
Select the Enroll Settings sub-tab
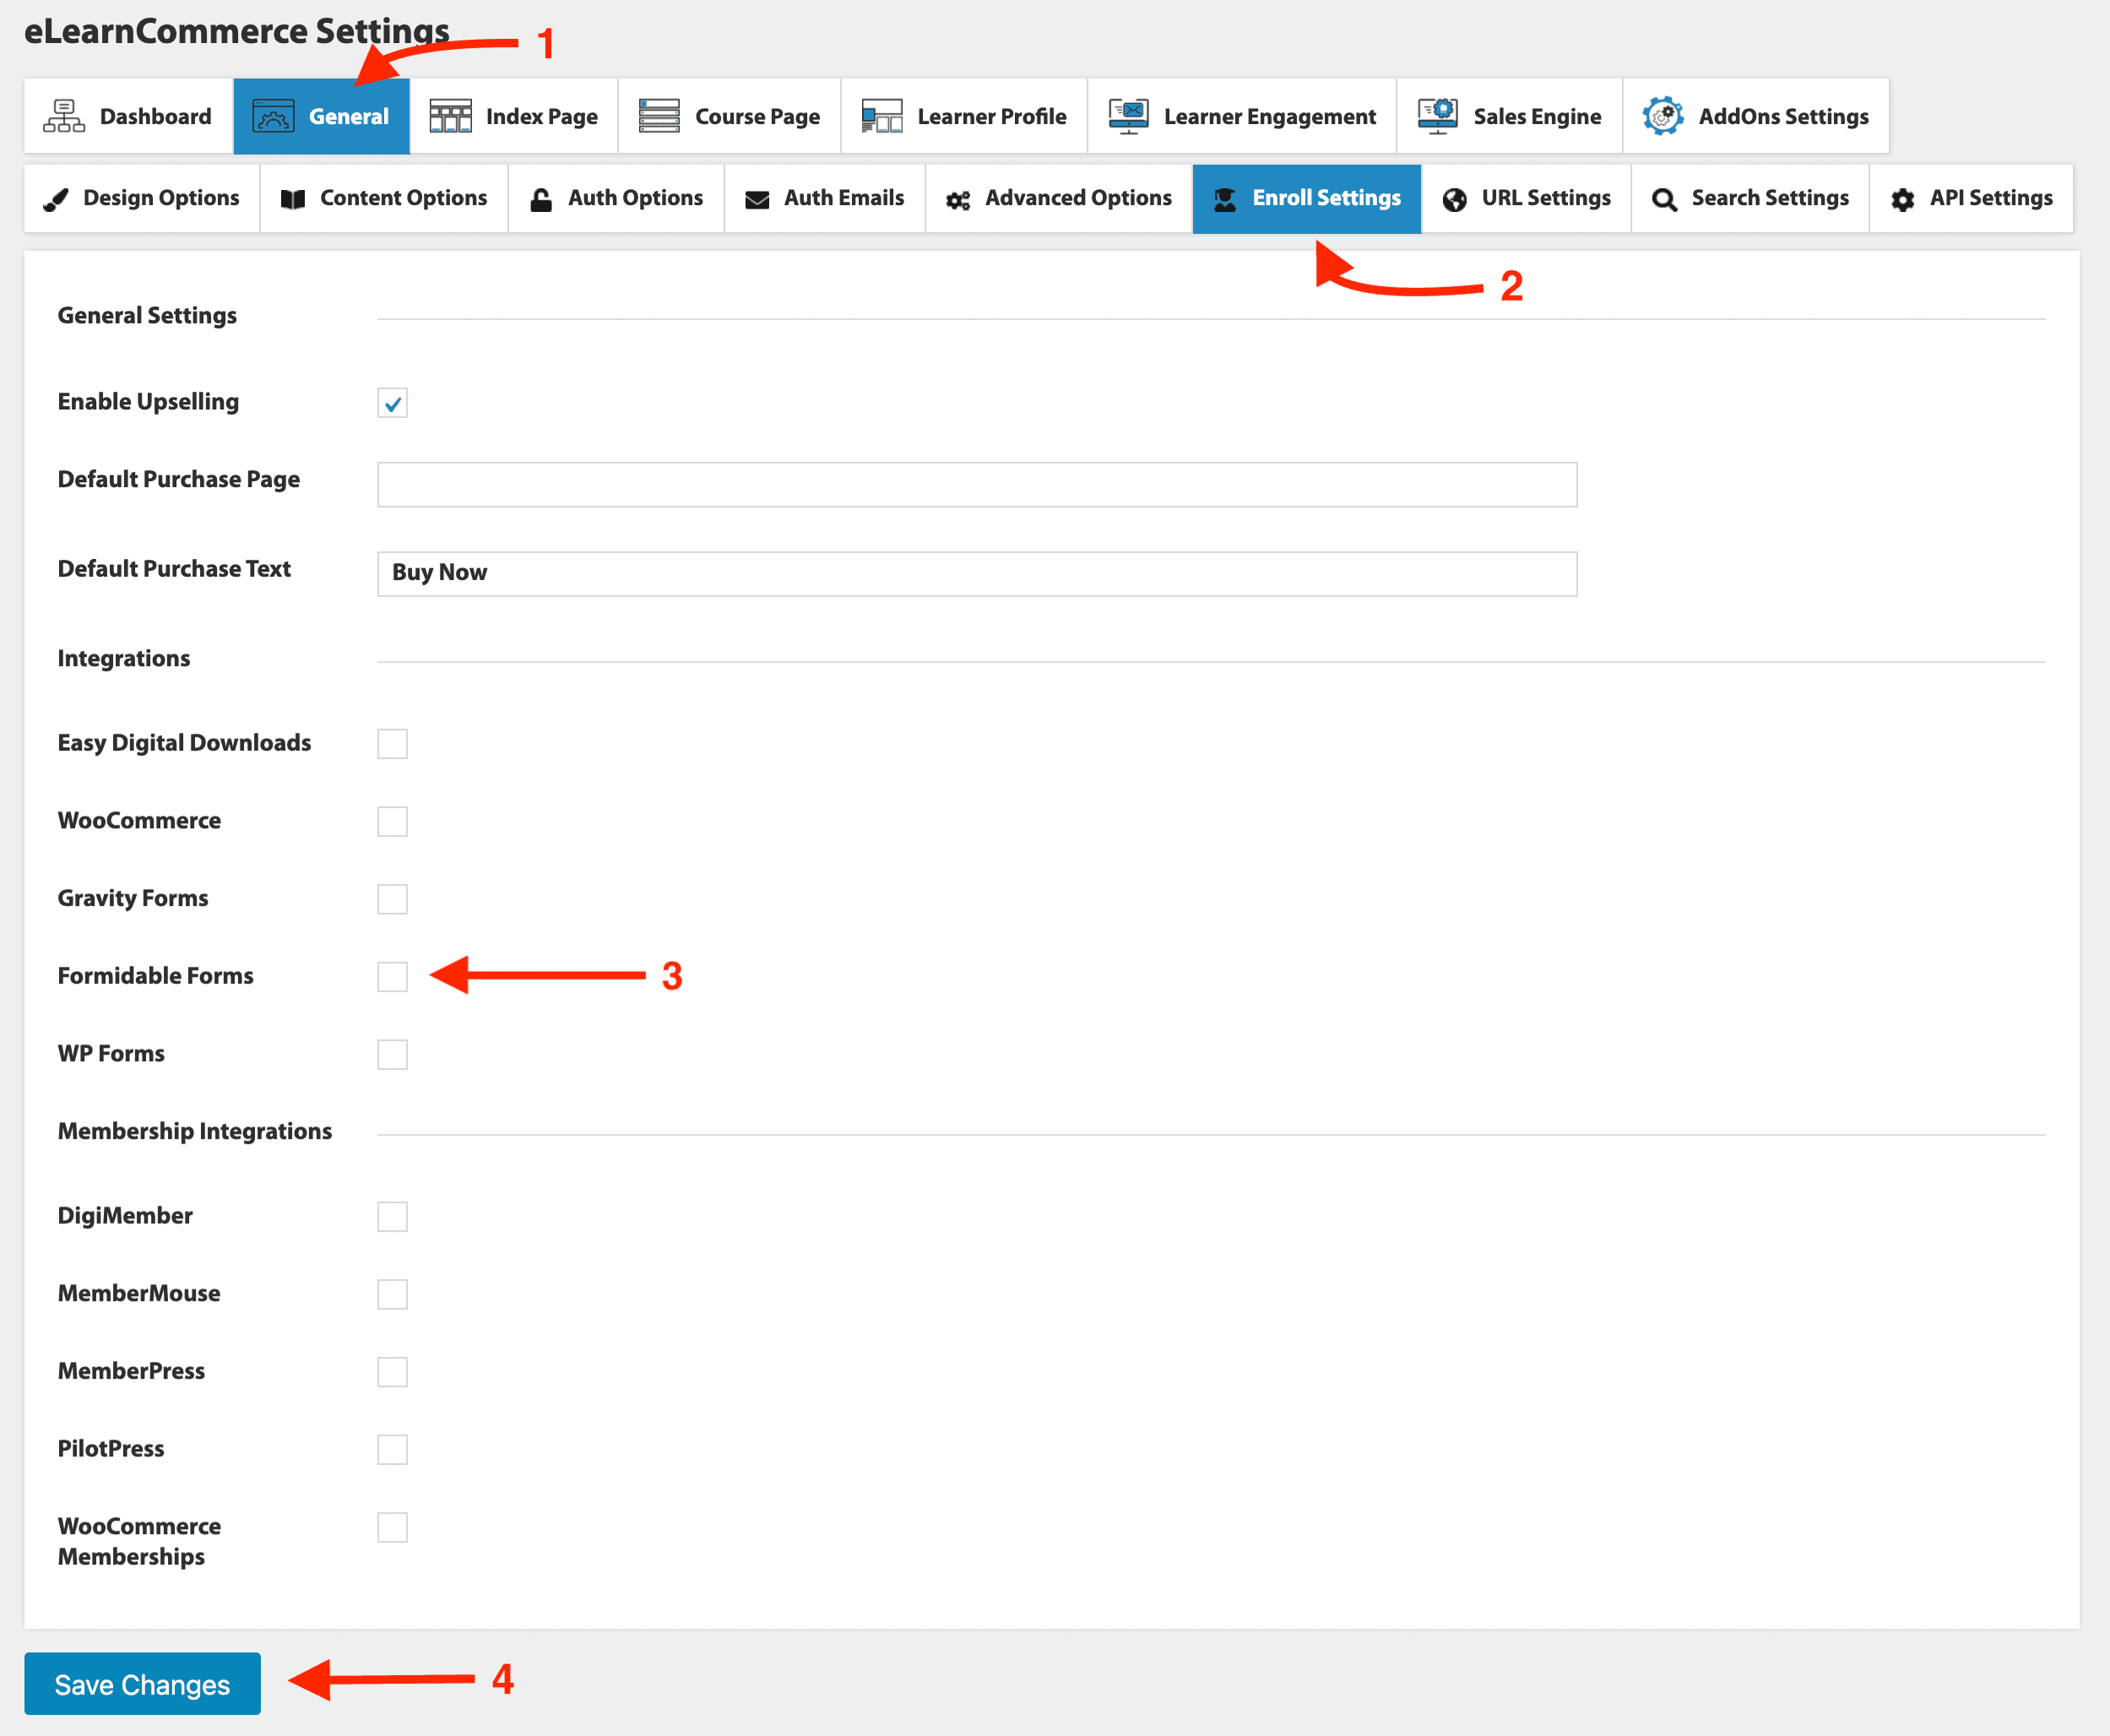[1307, 199]
